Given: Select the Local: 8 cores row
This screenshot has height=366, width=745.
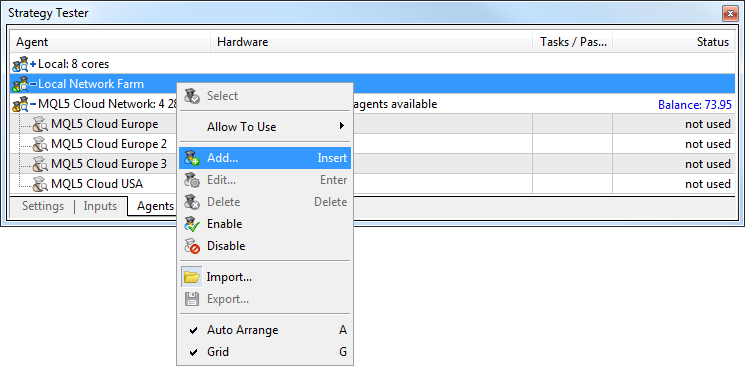Looking at the screenshot, I should (372, 64).
